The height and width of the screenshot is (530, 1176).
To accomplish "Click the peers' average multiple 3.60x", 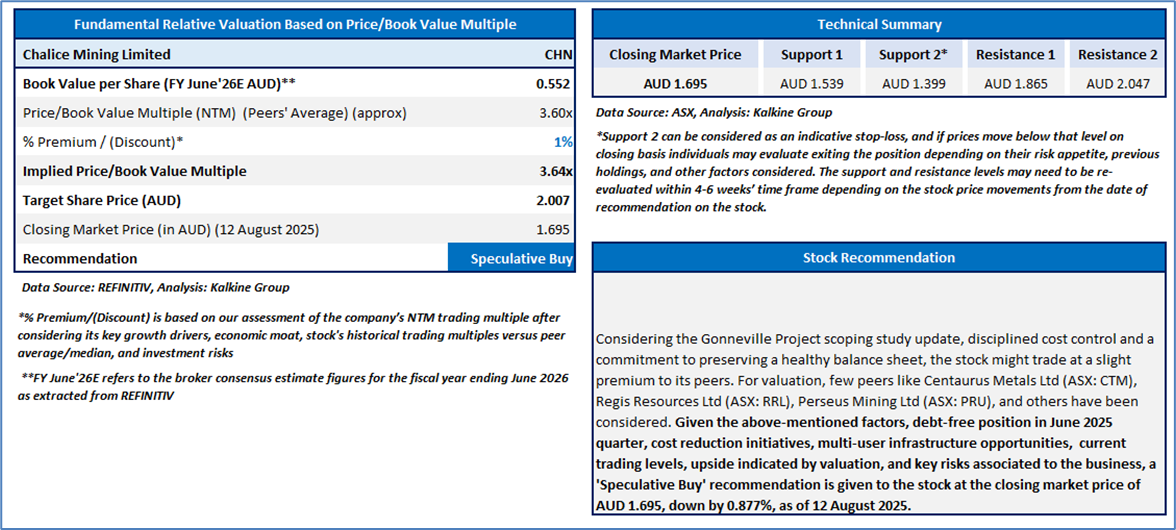I will click(556, 113).
